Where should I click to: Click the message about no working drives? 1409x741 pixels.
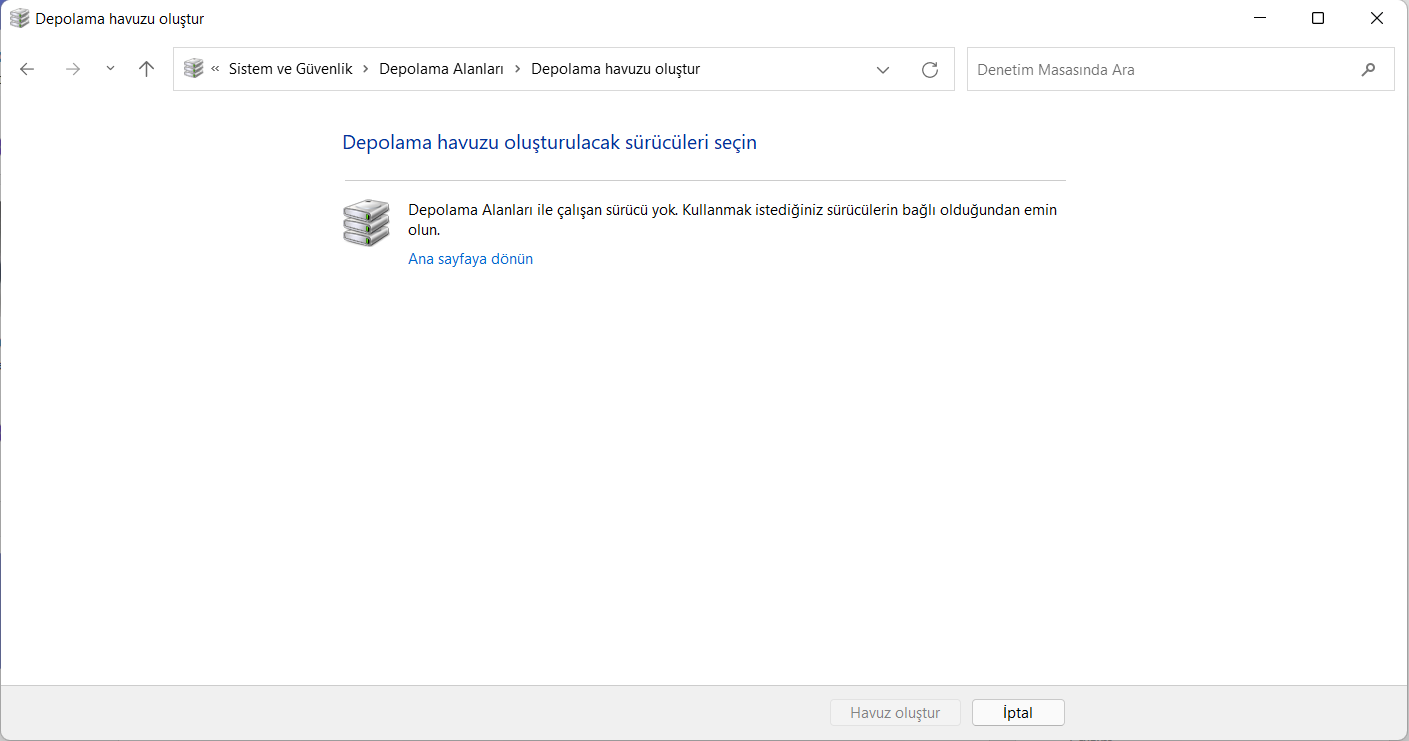[733, 220]
